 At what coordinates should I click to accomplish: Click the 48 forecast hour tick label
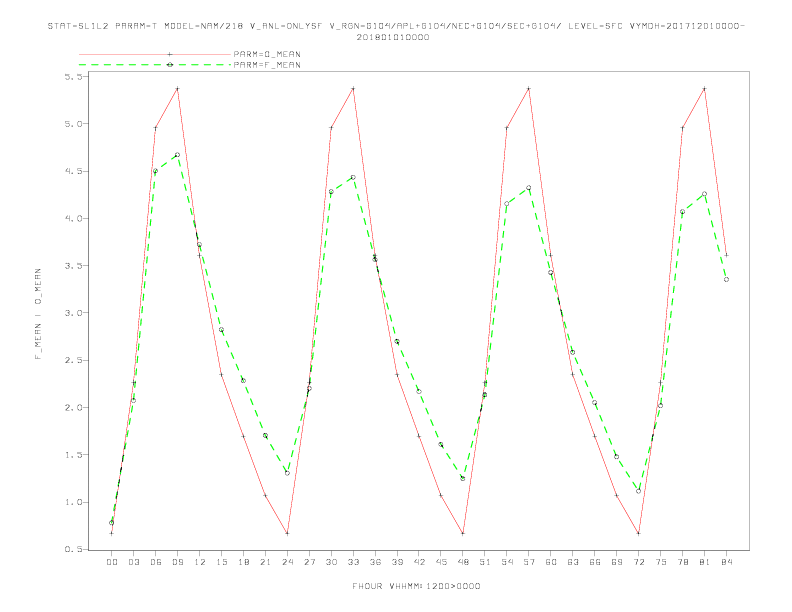point(463,562)
